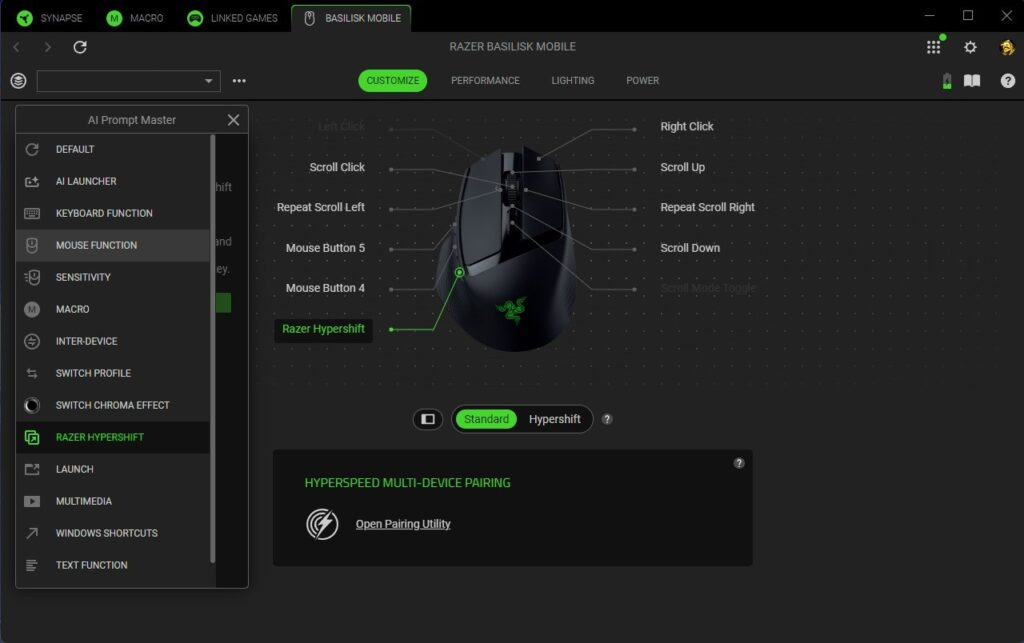Select the Scroll Down assignment
The image size is (1024, 643).
(690, 248)
